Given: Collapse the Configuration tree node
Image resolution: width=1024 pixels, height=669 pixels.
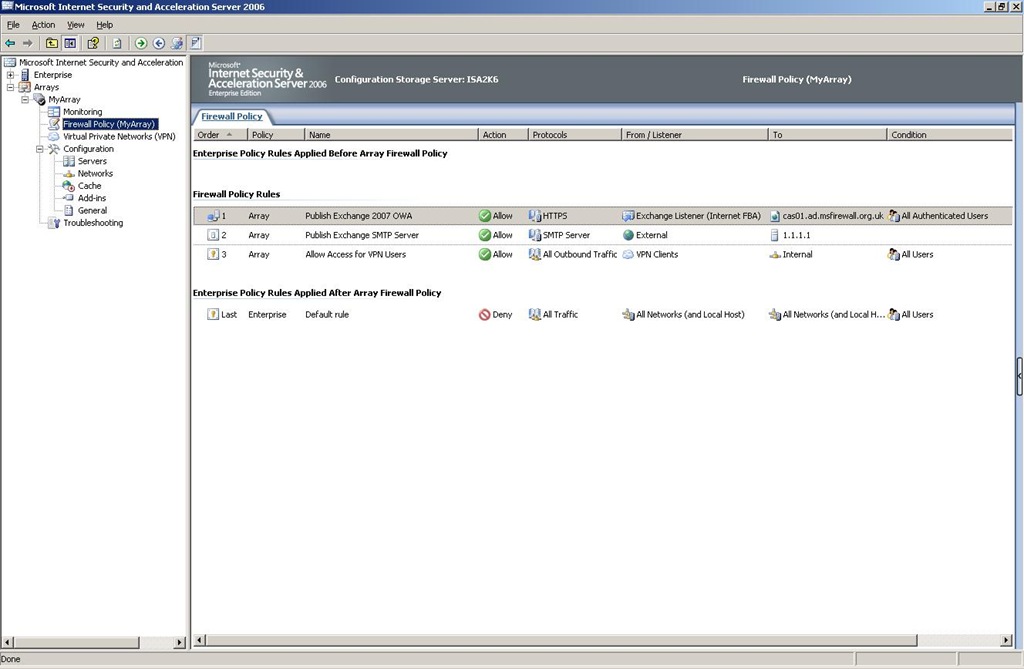Looking at the screenshot, I should [x=39, y=149].
